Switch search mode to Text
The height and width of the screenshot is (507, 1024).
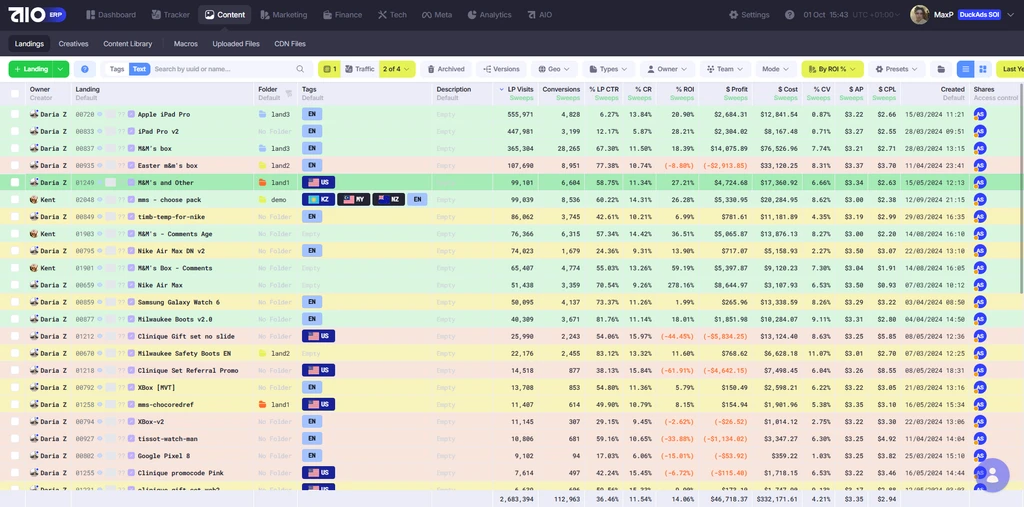pos(139,69)
